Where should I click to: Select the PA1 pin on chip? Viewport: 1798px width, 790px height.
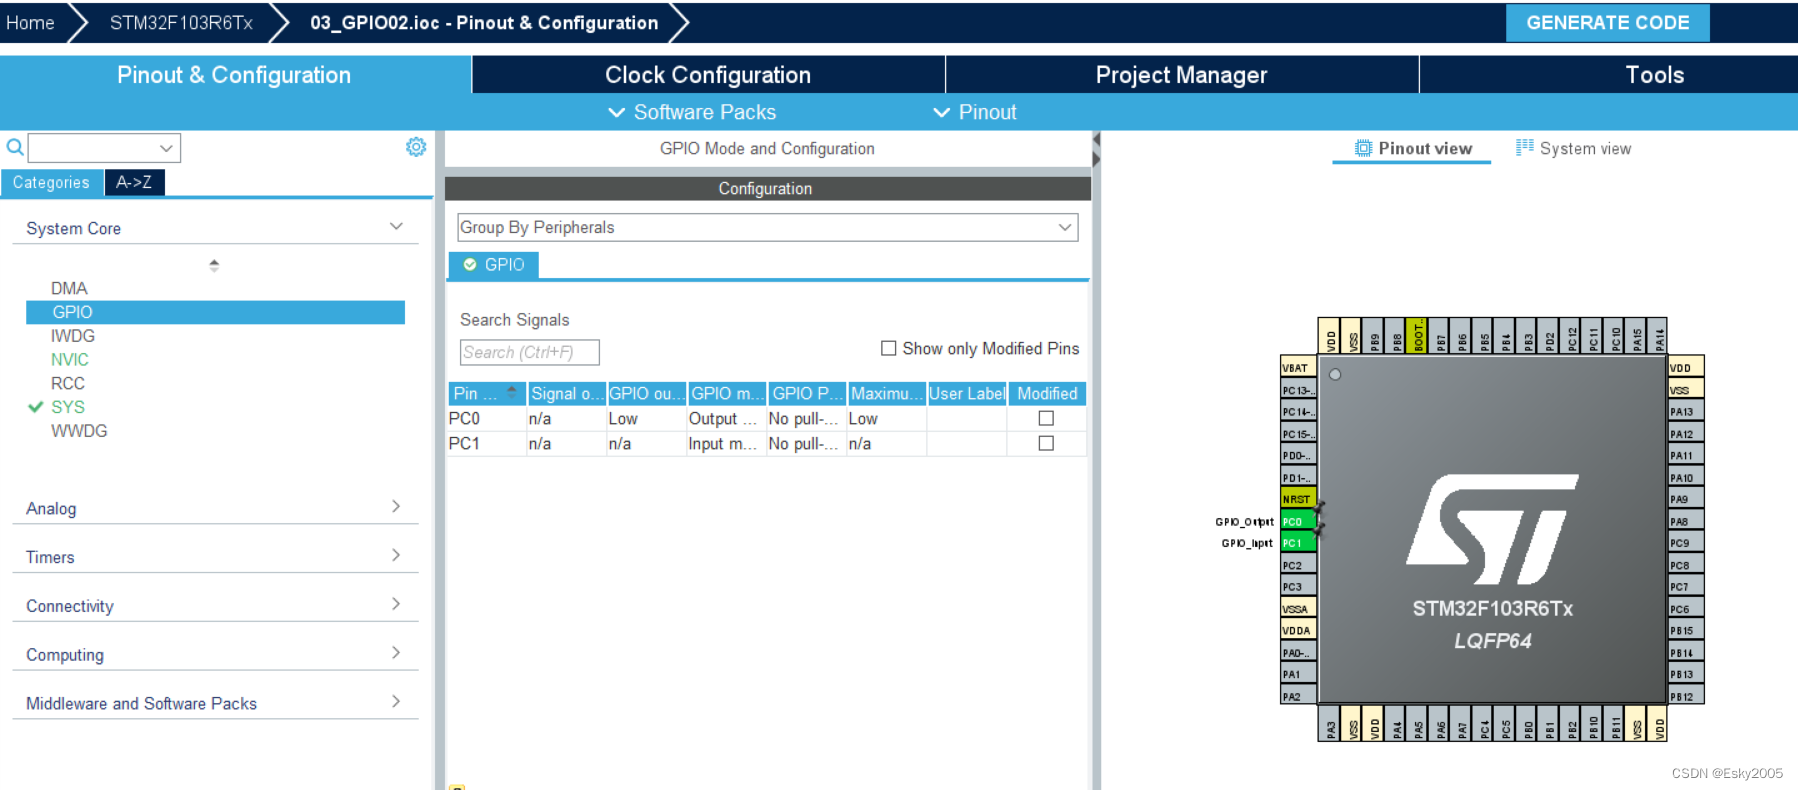pyautogui.click(x=1298, y=674)
